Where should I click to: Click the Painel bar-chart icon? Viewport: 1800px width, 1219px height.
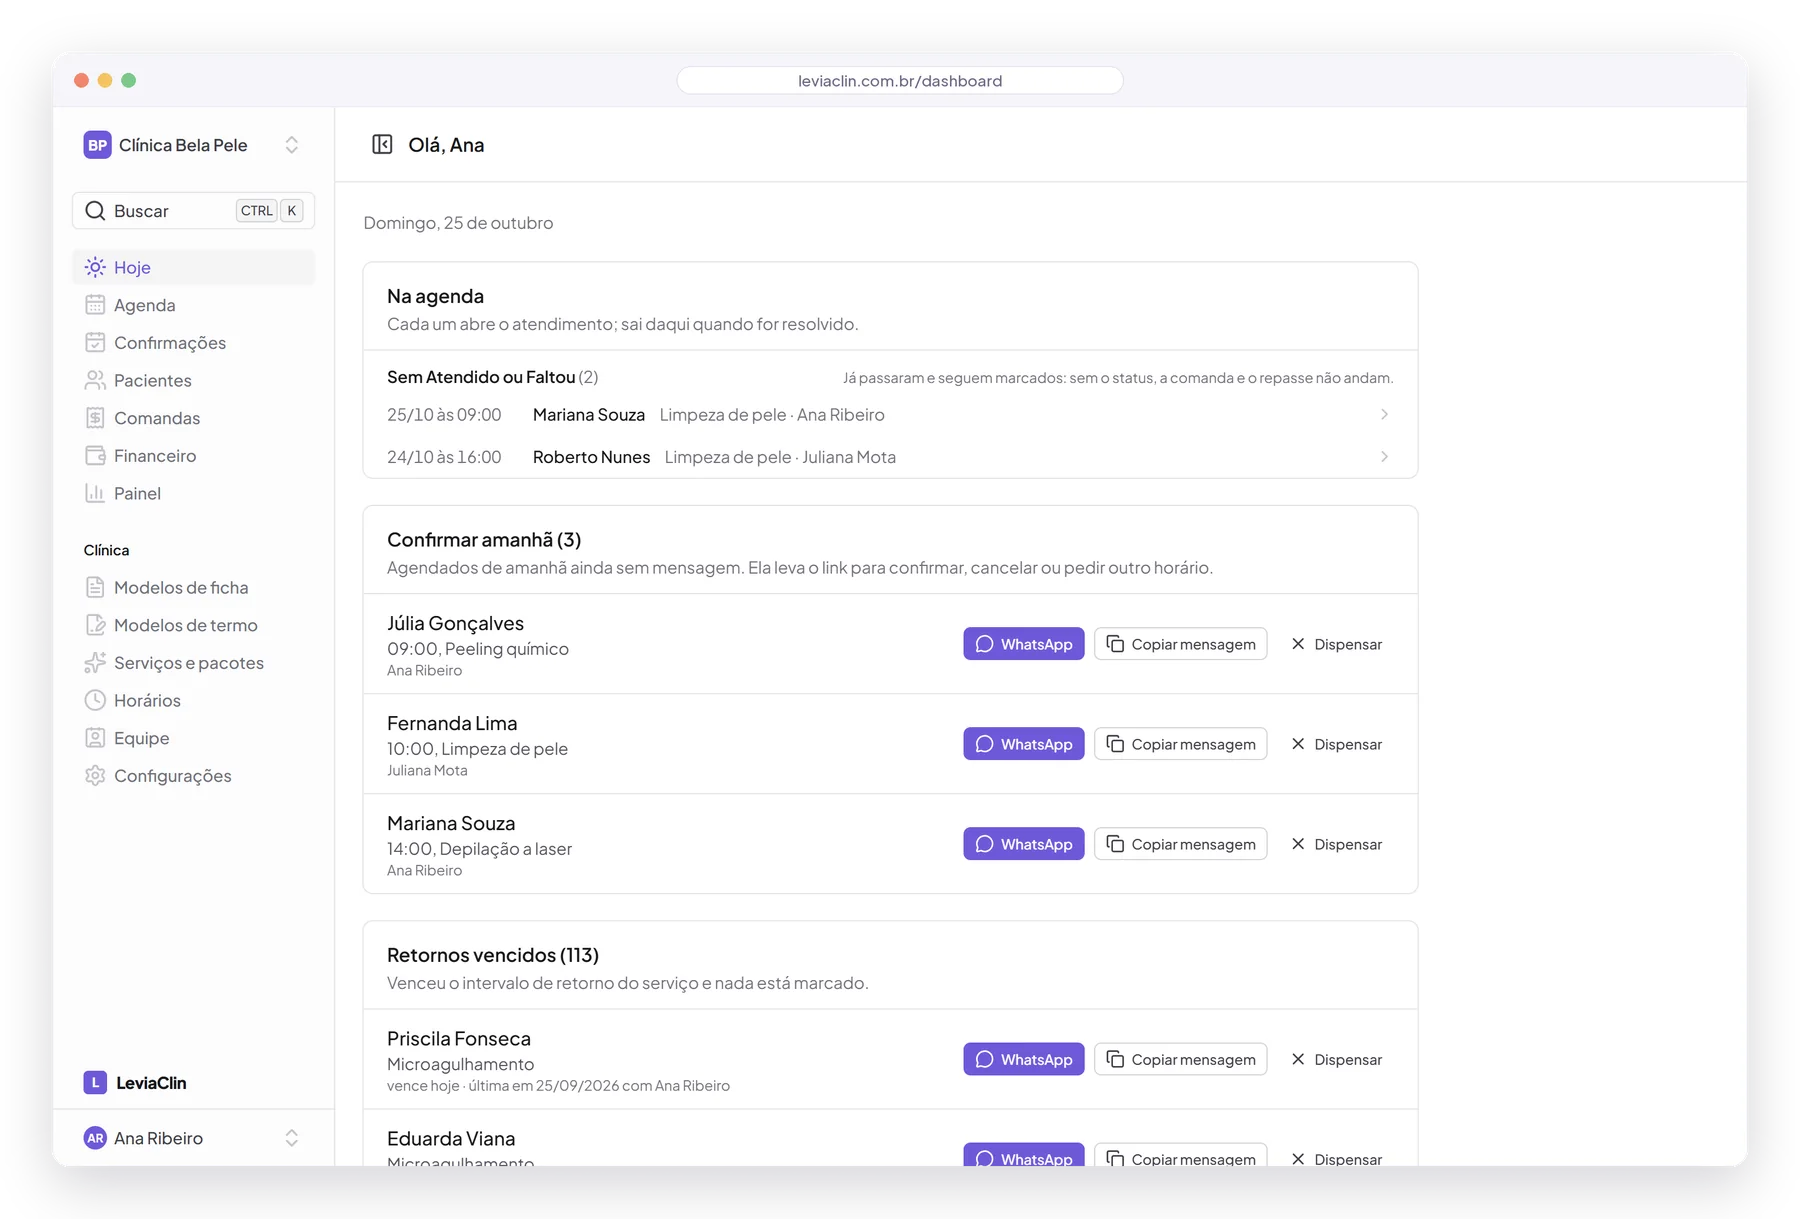(95, 493)
